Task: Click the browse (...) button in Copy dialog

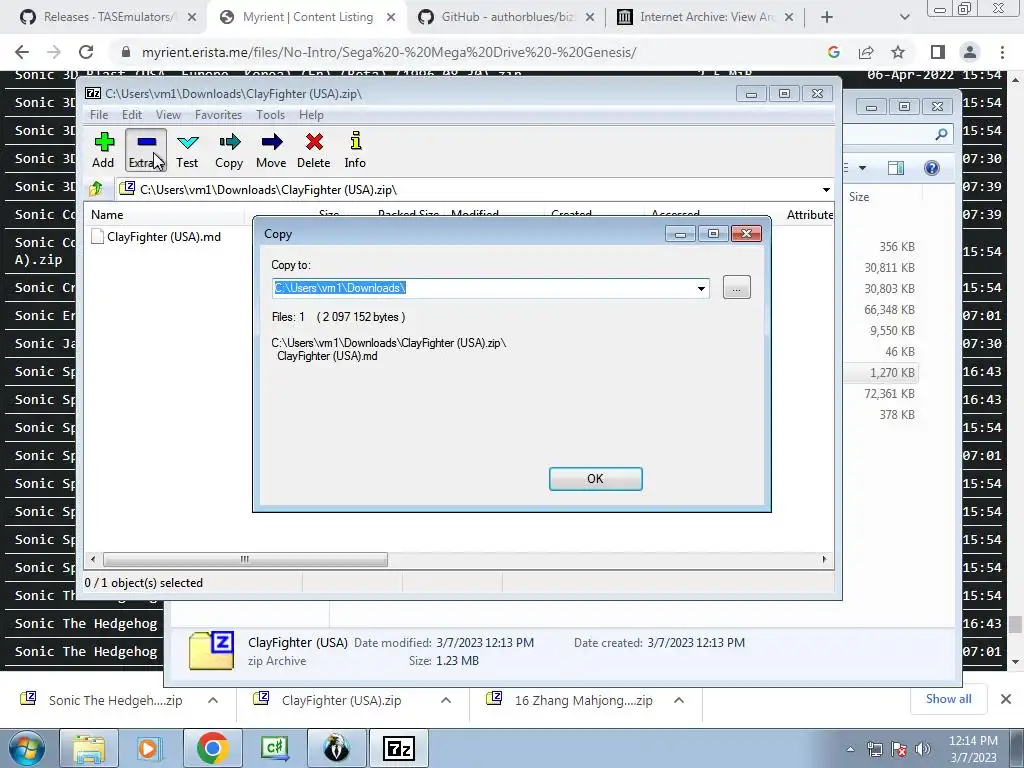Action: pyautogui.click(x=737, y=287)
